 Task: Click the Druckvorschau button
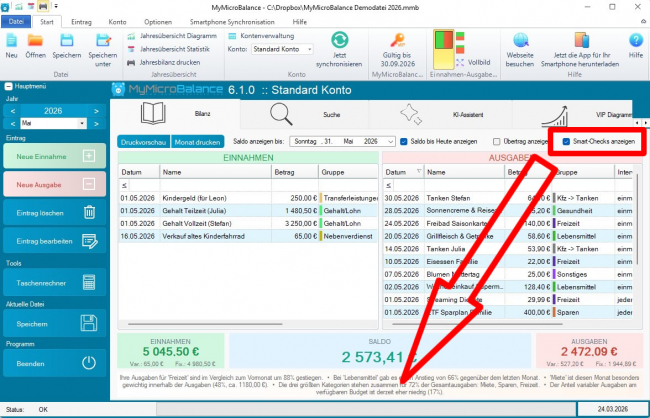pos(143,142)
